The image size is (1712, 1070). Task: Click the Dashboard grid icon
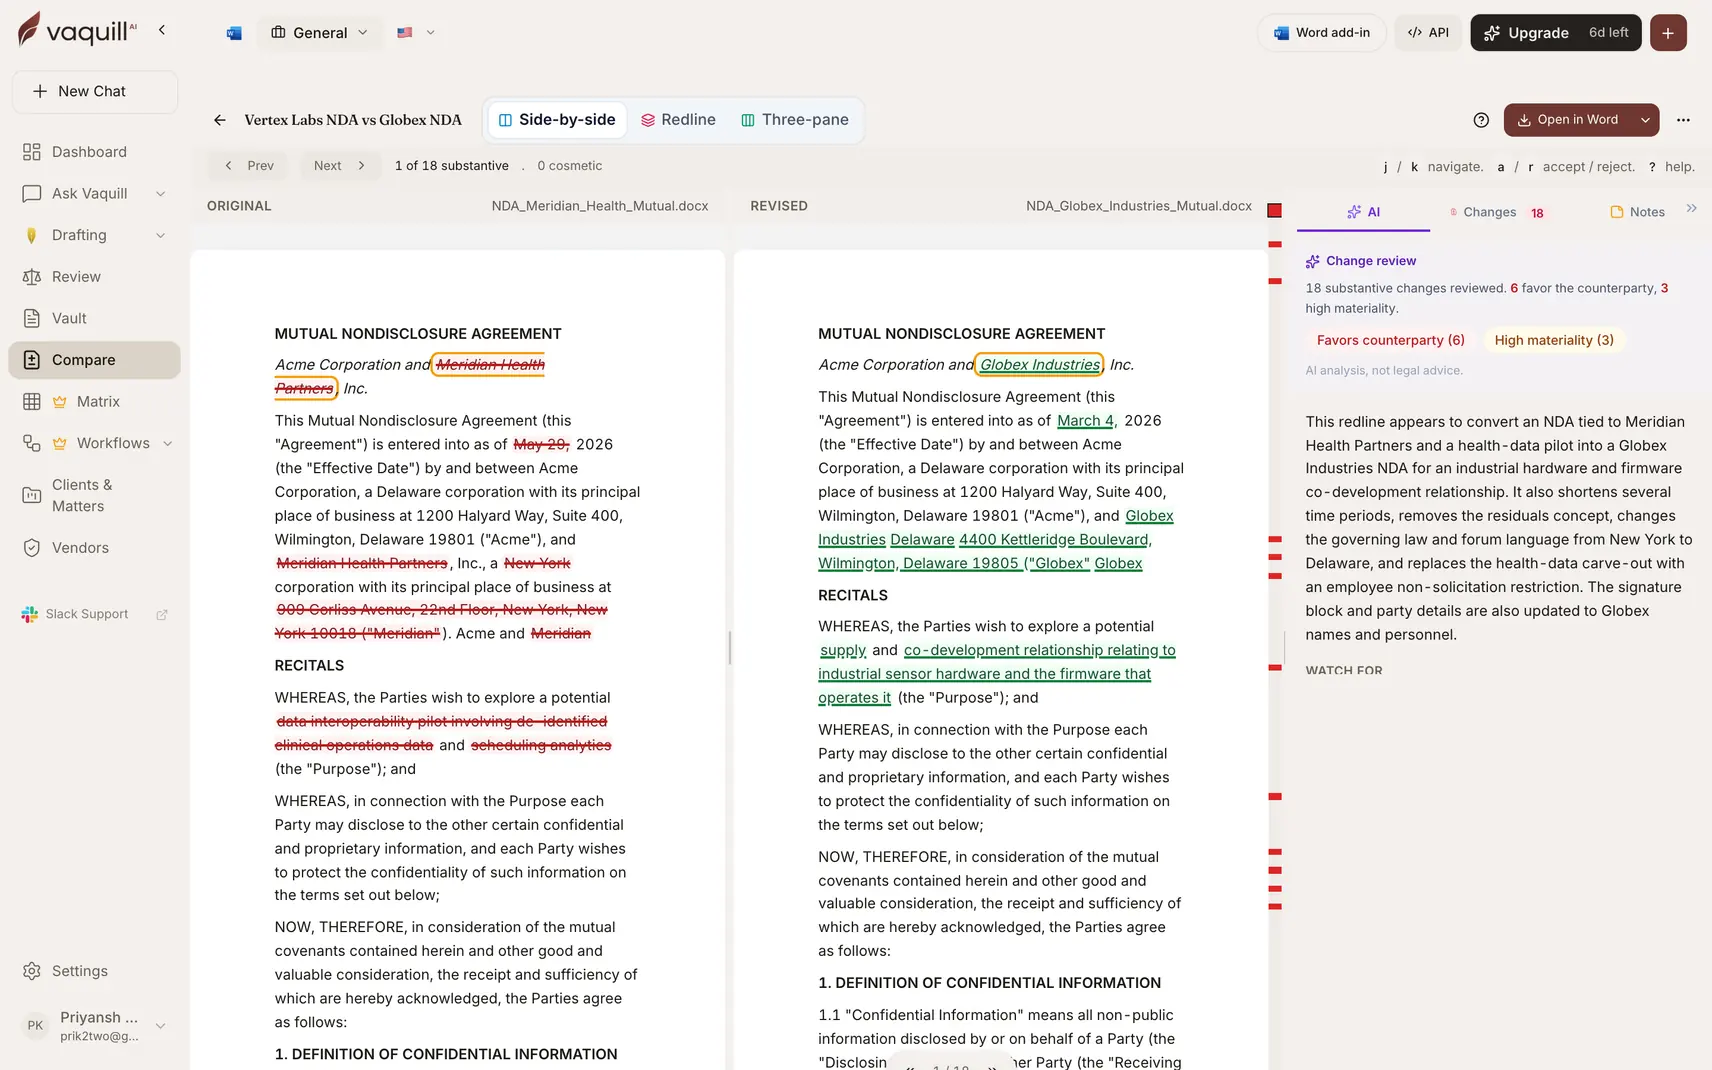pyautogui.click(x=32, y=152)
